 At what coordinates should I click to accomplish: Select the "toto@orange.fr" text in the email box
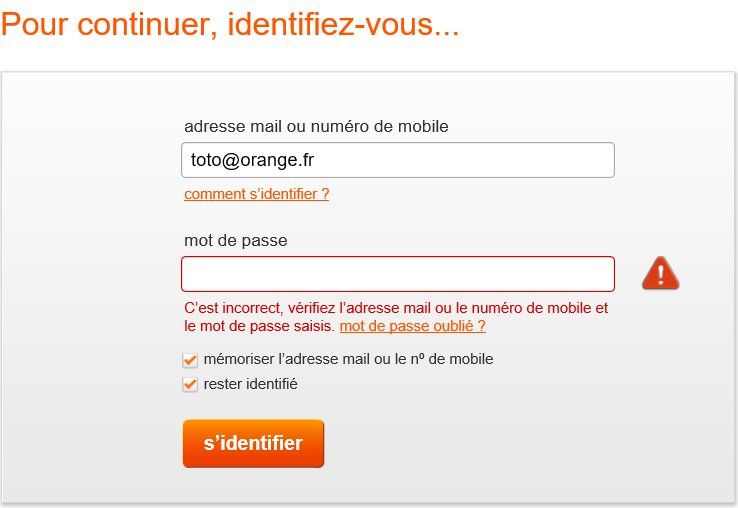[x=252, y=160]
